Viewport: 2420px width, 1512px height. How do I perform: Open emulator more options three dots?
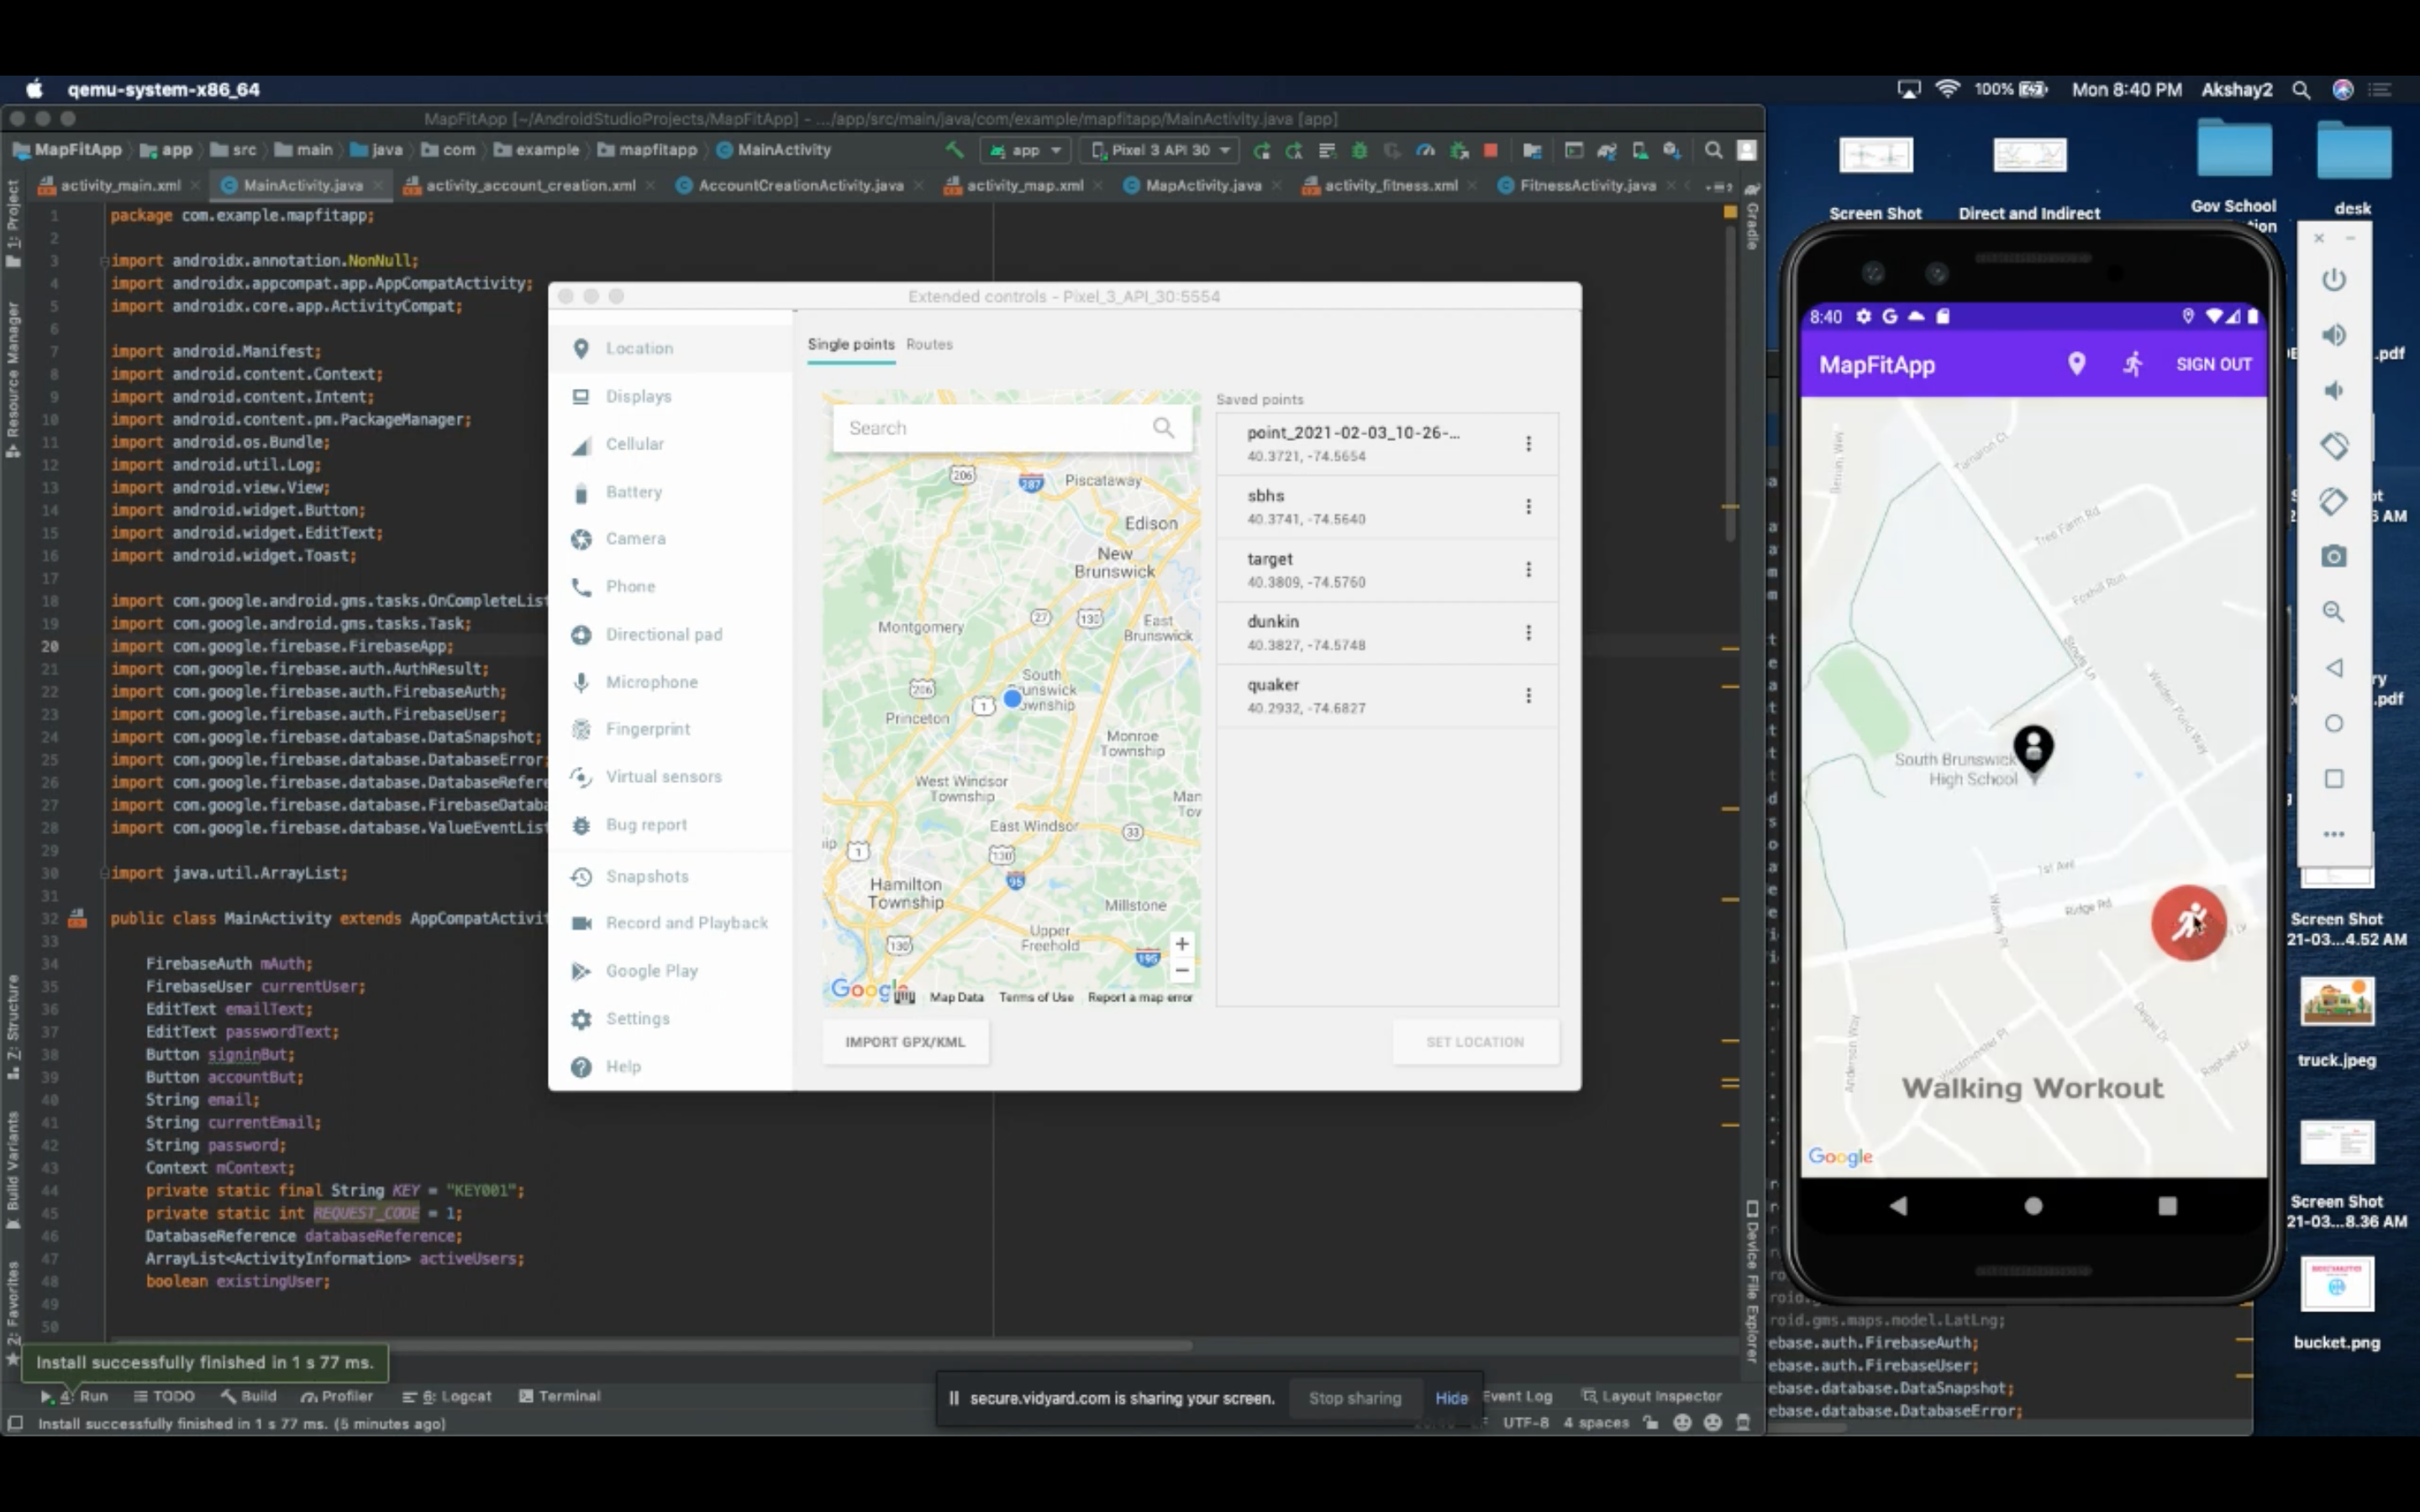pyautogui.click(x=2333, y=834)
